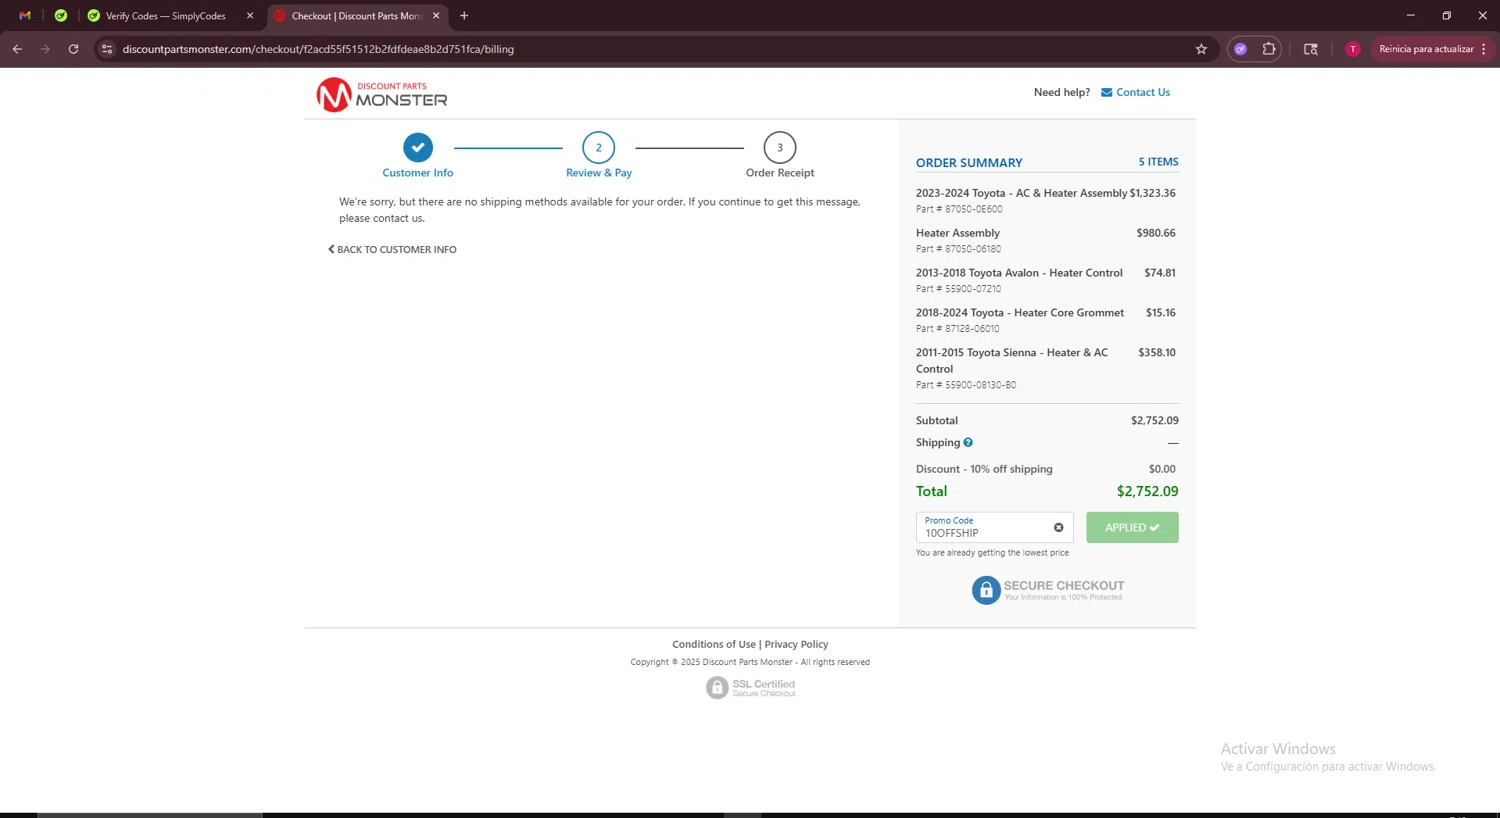Clear the promo code with X icon
Image resolution: width=1500 pixels, height=818 pixels.
click(x=1058, y=528)
